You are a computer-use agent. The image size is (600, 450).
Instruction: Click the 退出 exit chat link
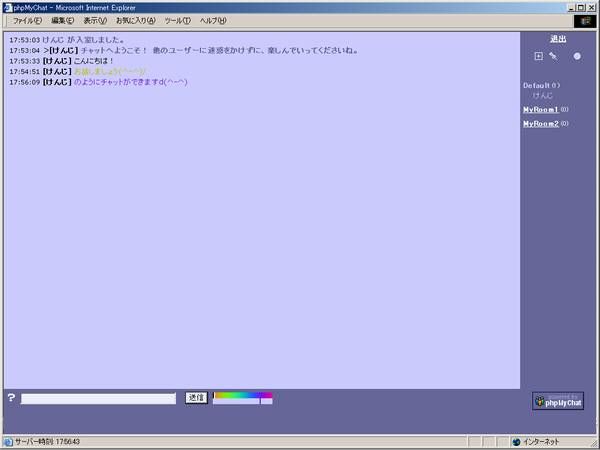(x=558, y=39)
